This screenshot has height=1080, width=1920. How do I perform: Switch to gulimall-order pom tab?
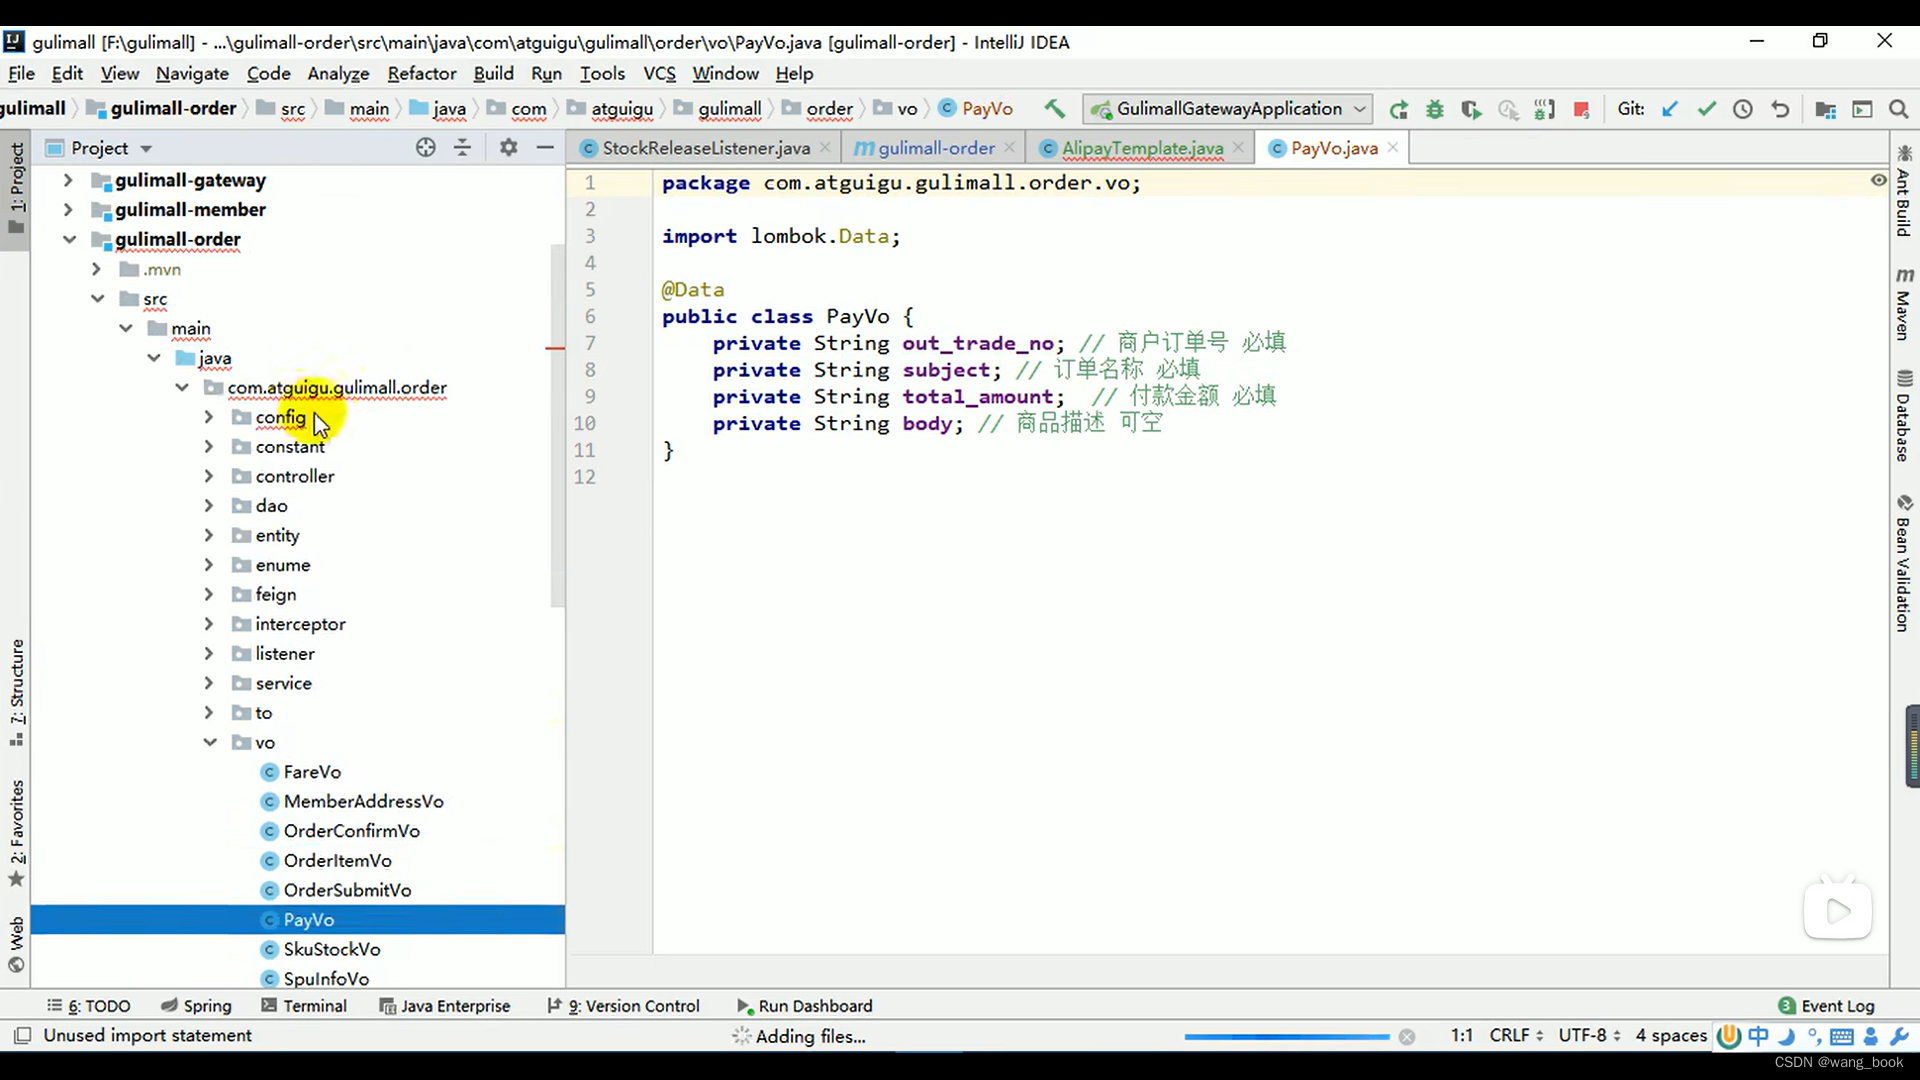tap(935, 148)
